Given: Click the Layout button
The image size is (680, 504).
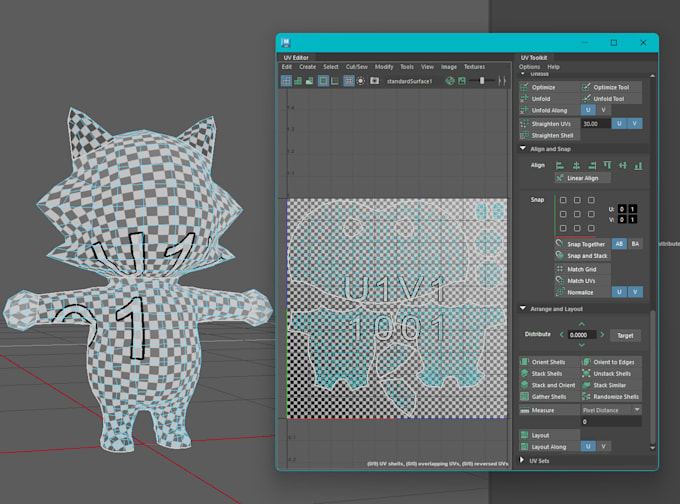Looking at the screenshot, I should [x=549, y=435].
